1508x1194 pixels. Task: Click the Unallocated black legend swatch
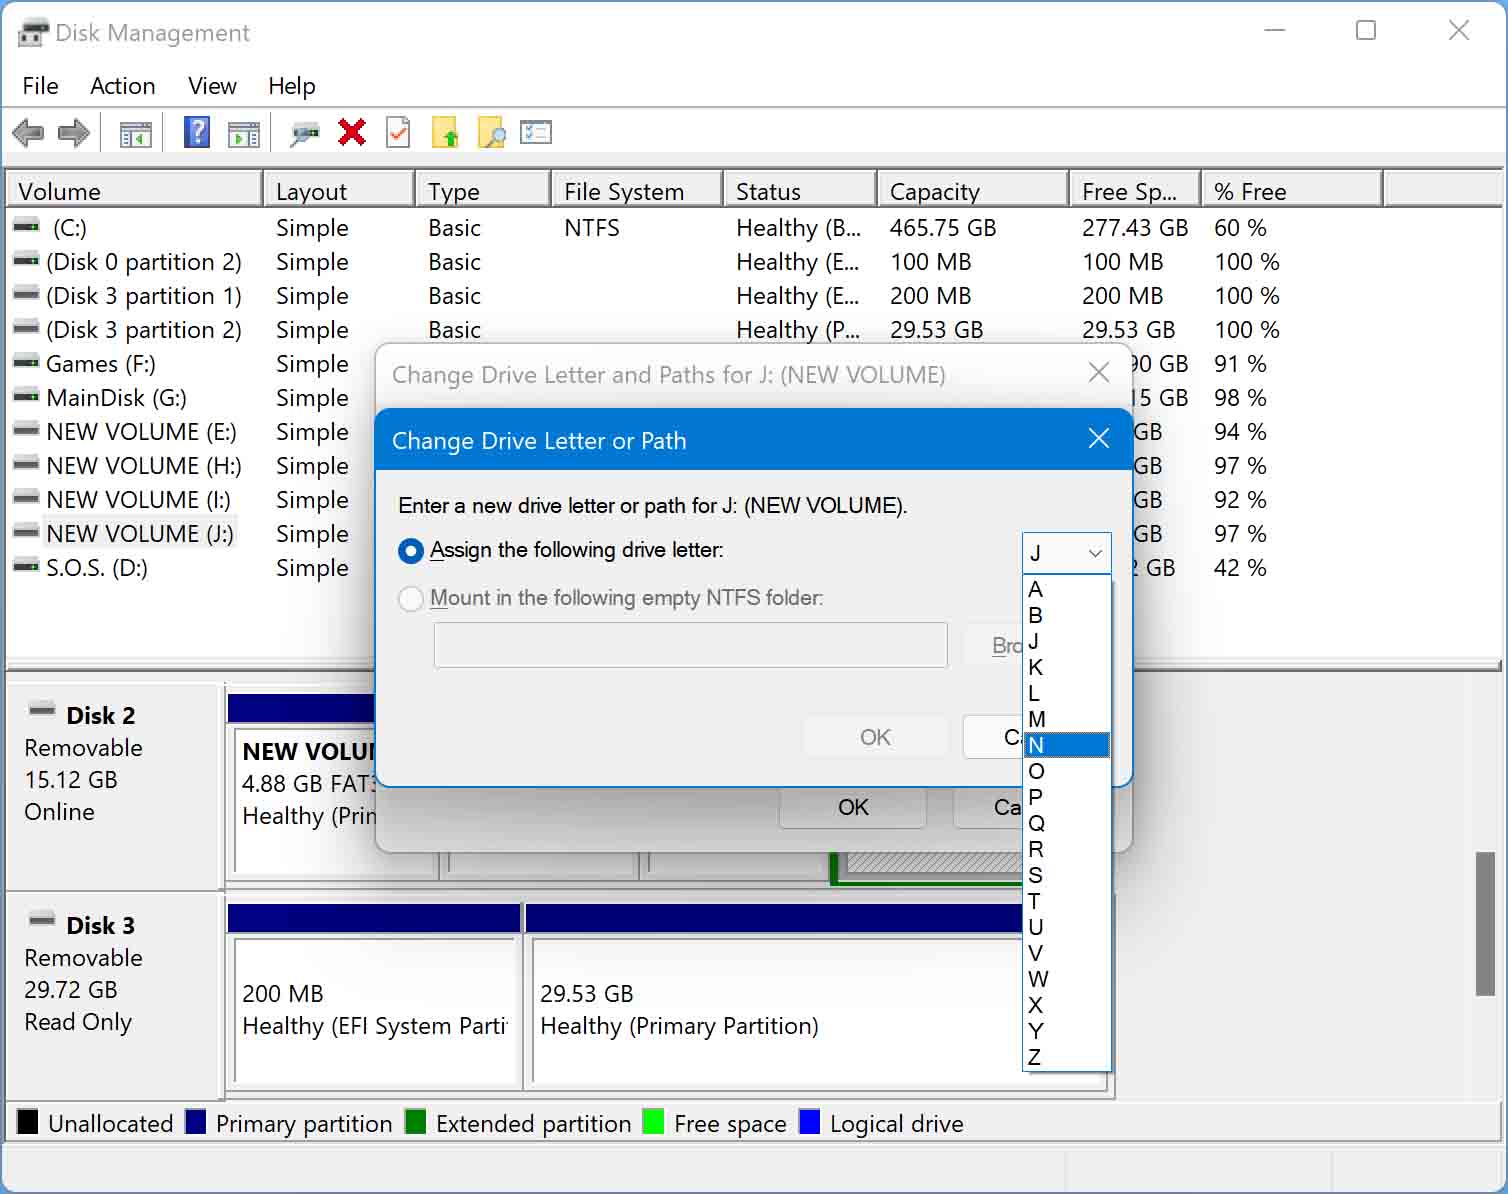click(x=28, y=1122)
